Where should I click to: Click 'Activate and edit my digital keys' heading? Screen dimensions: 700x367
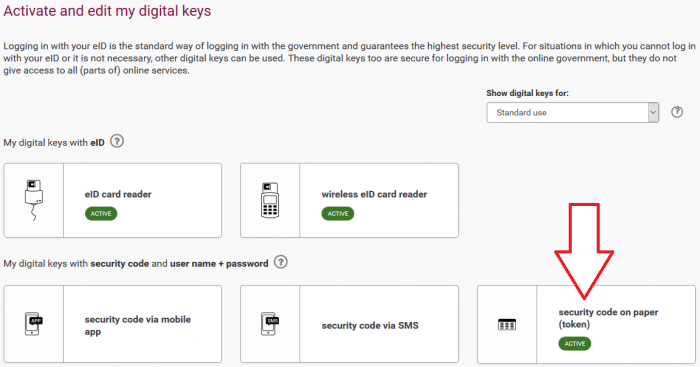click(107, 11)
